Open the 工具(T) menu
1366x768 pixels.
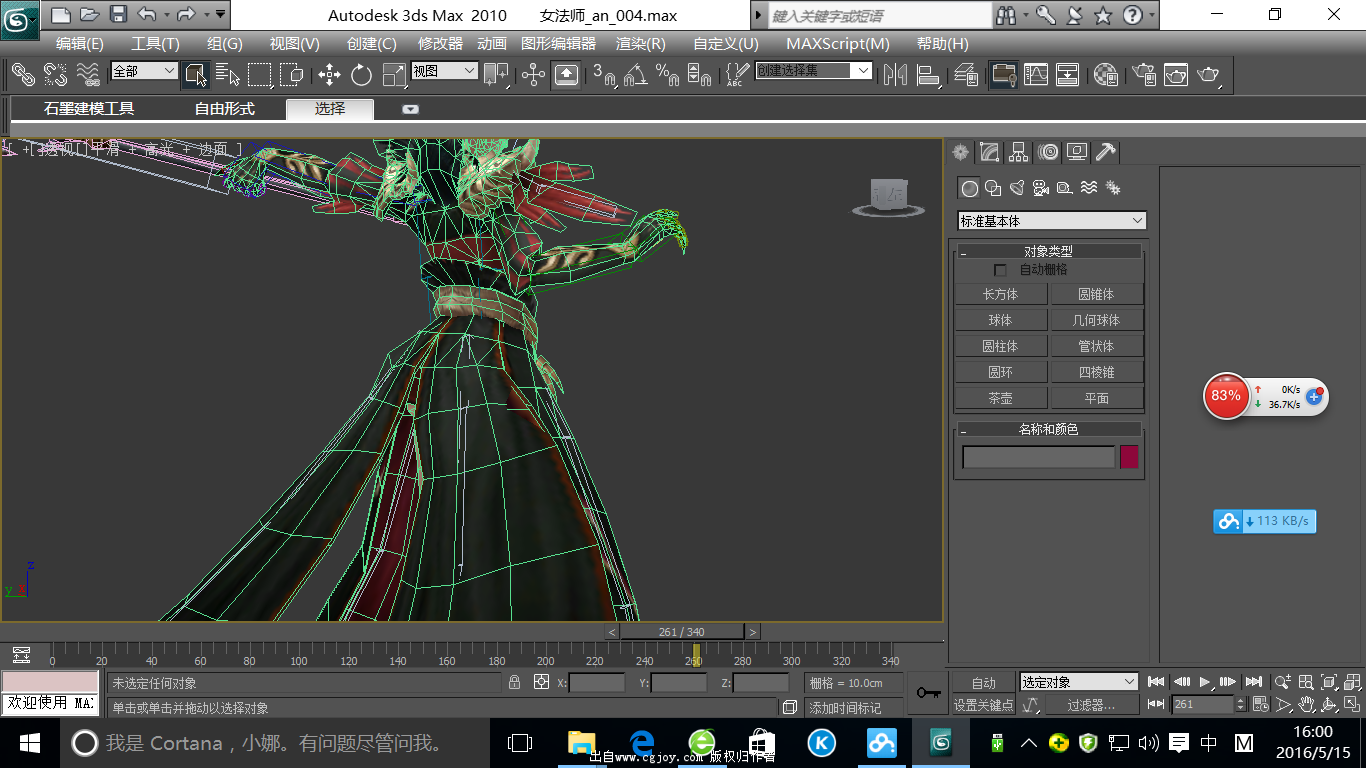155,44
